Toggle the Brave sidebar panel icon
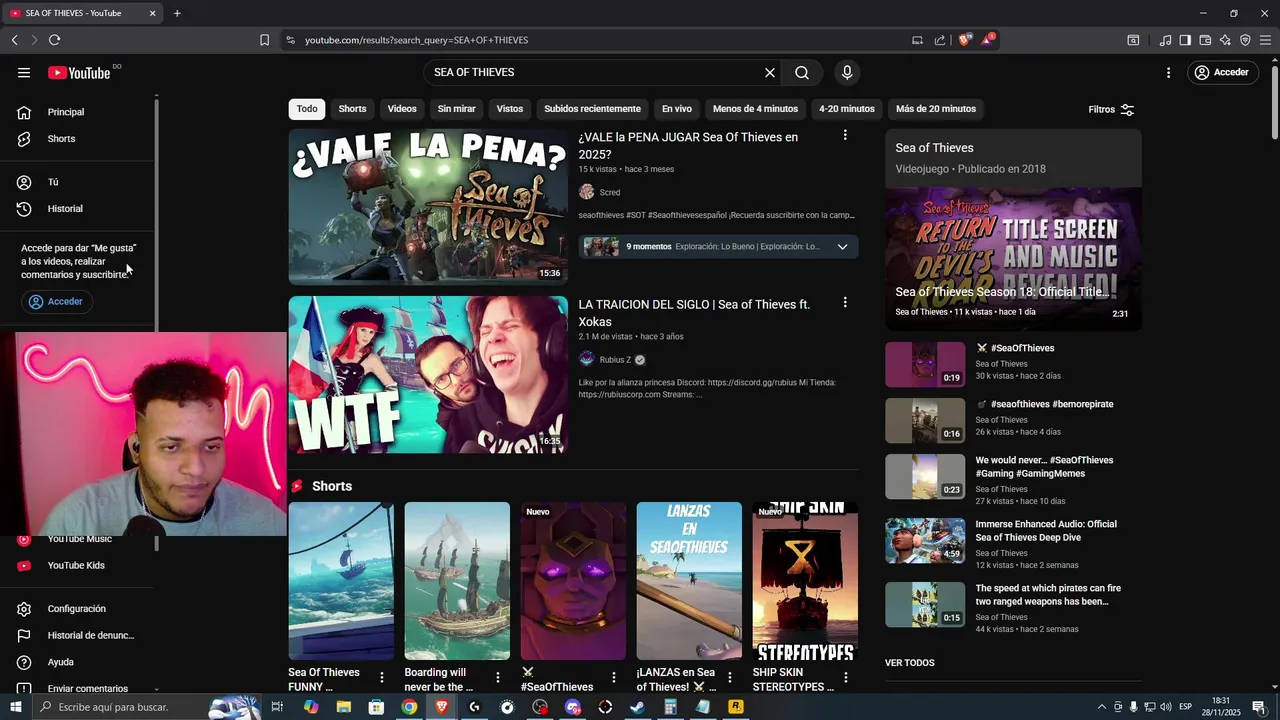 tap(1185, 40)
